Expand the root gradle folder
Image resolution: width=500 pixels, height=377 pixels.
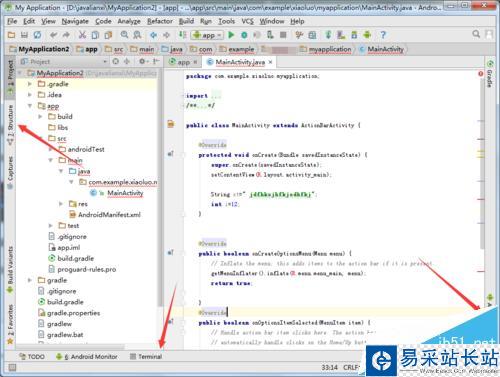point(30,280)
